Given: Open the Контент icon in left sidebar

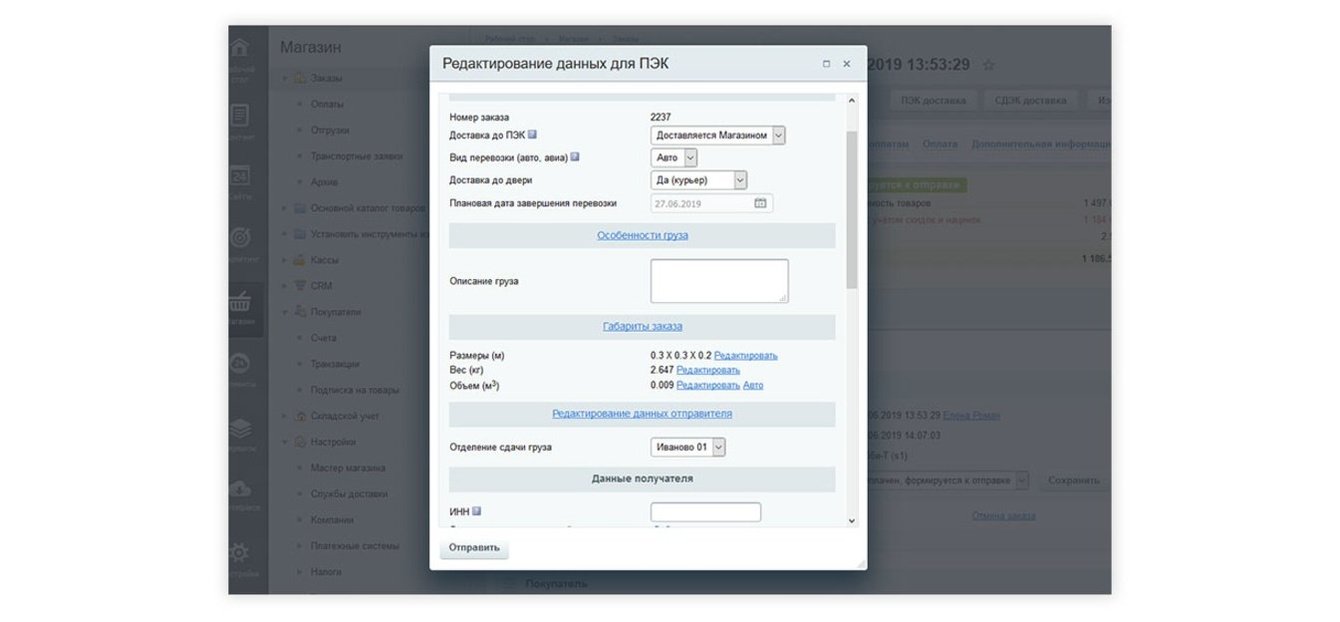Looking at the screenshot, I should click(240, 115).
